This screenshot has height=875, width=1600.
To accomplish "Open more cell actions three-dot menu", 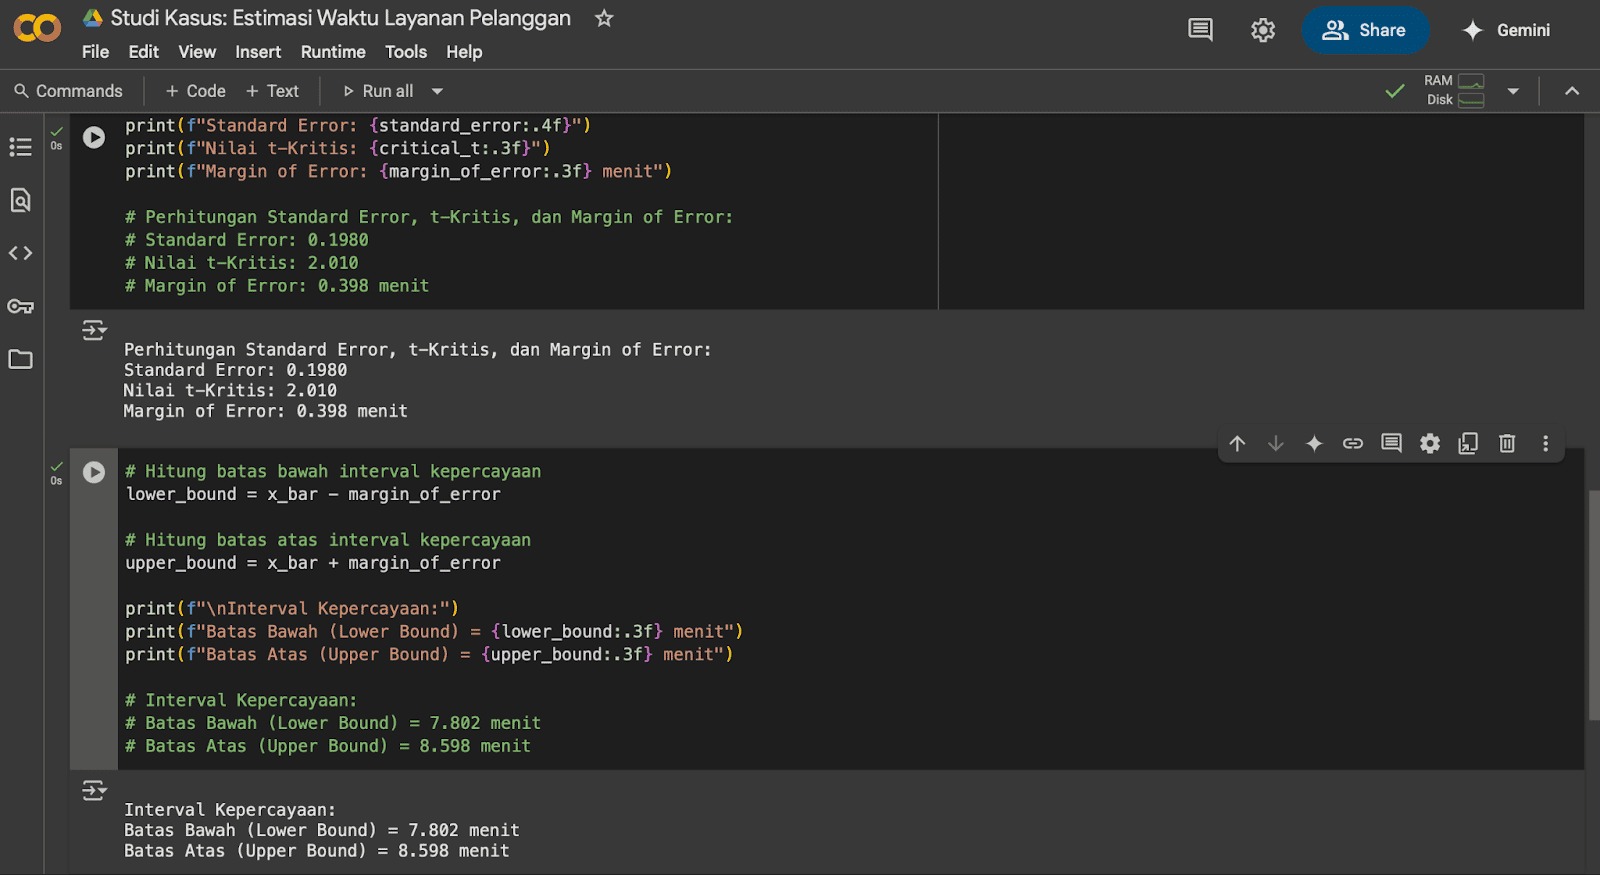I will (x=1545, y=443).
